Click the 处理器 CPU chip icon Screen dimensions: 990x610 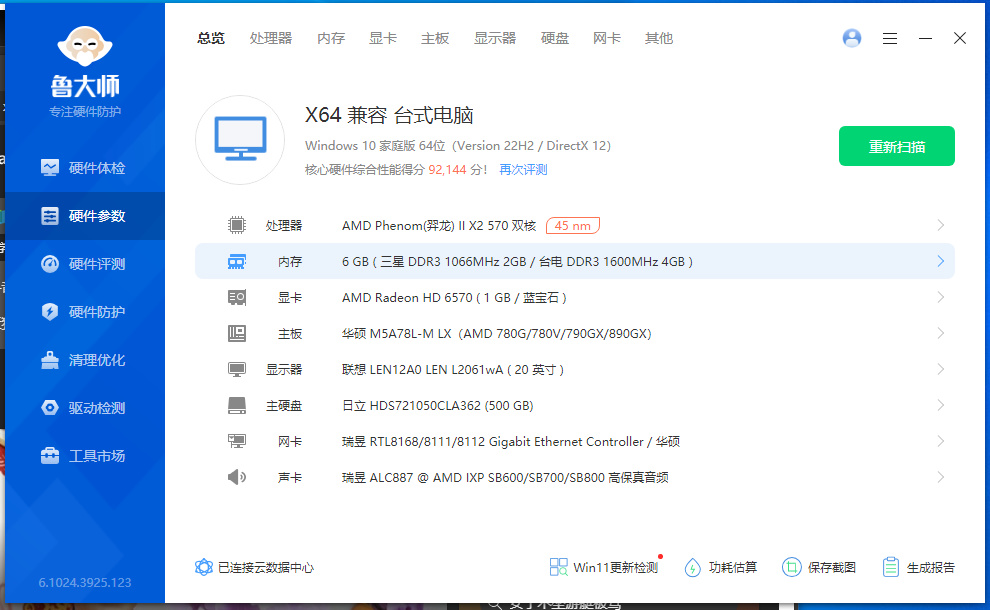click(237, 225)
